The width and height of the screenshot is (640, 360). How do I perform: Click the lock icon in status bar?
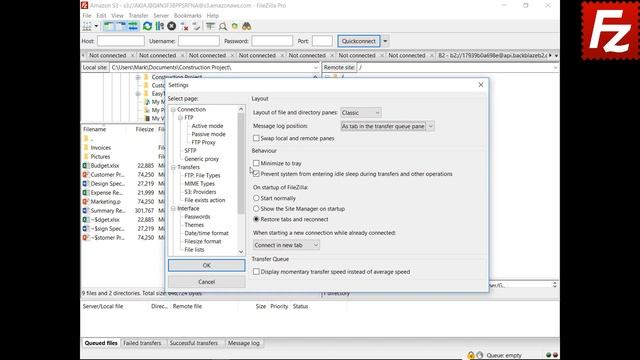pos(471,355)
